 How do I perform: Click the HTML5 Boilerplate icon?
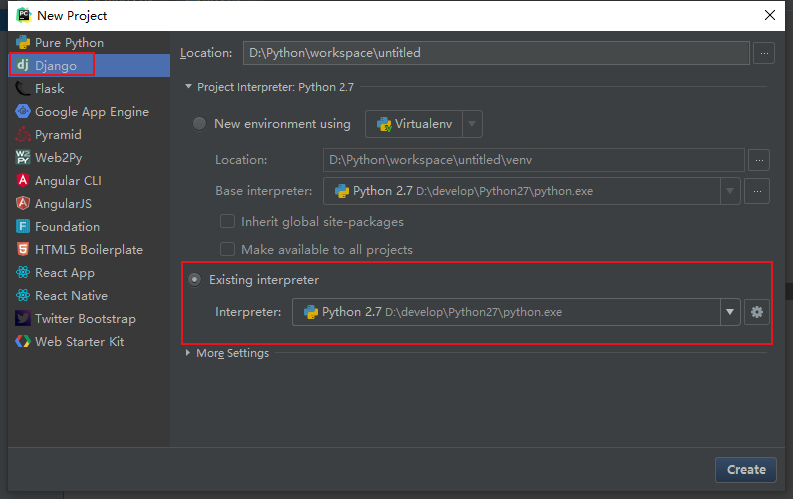pos(23,249)
